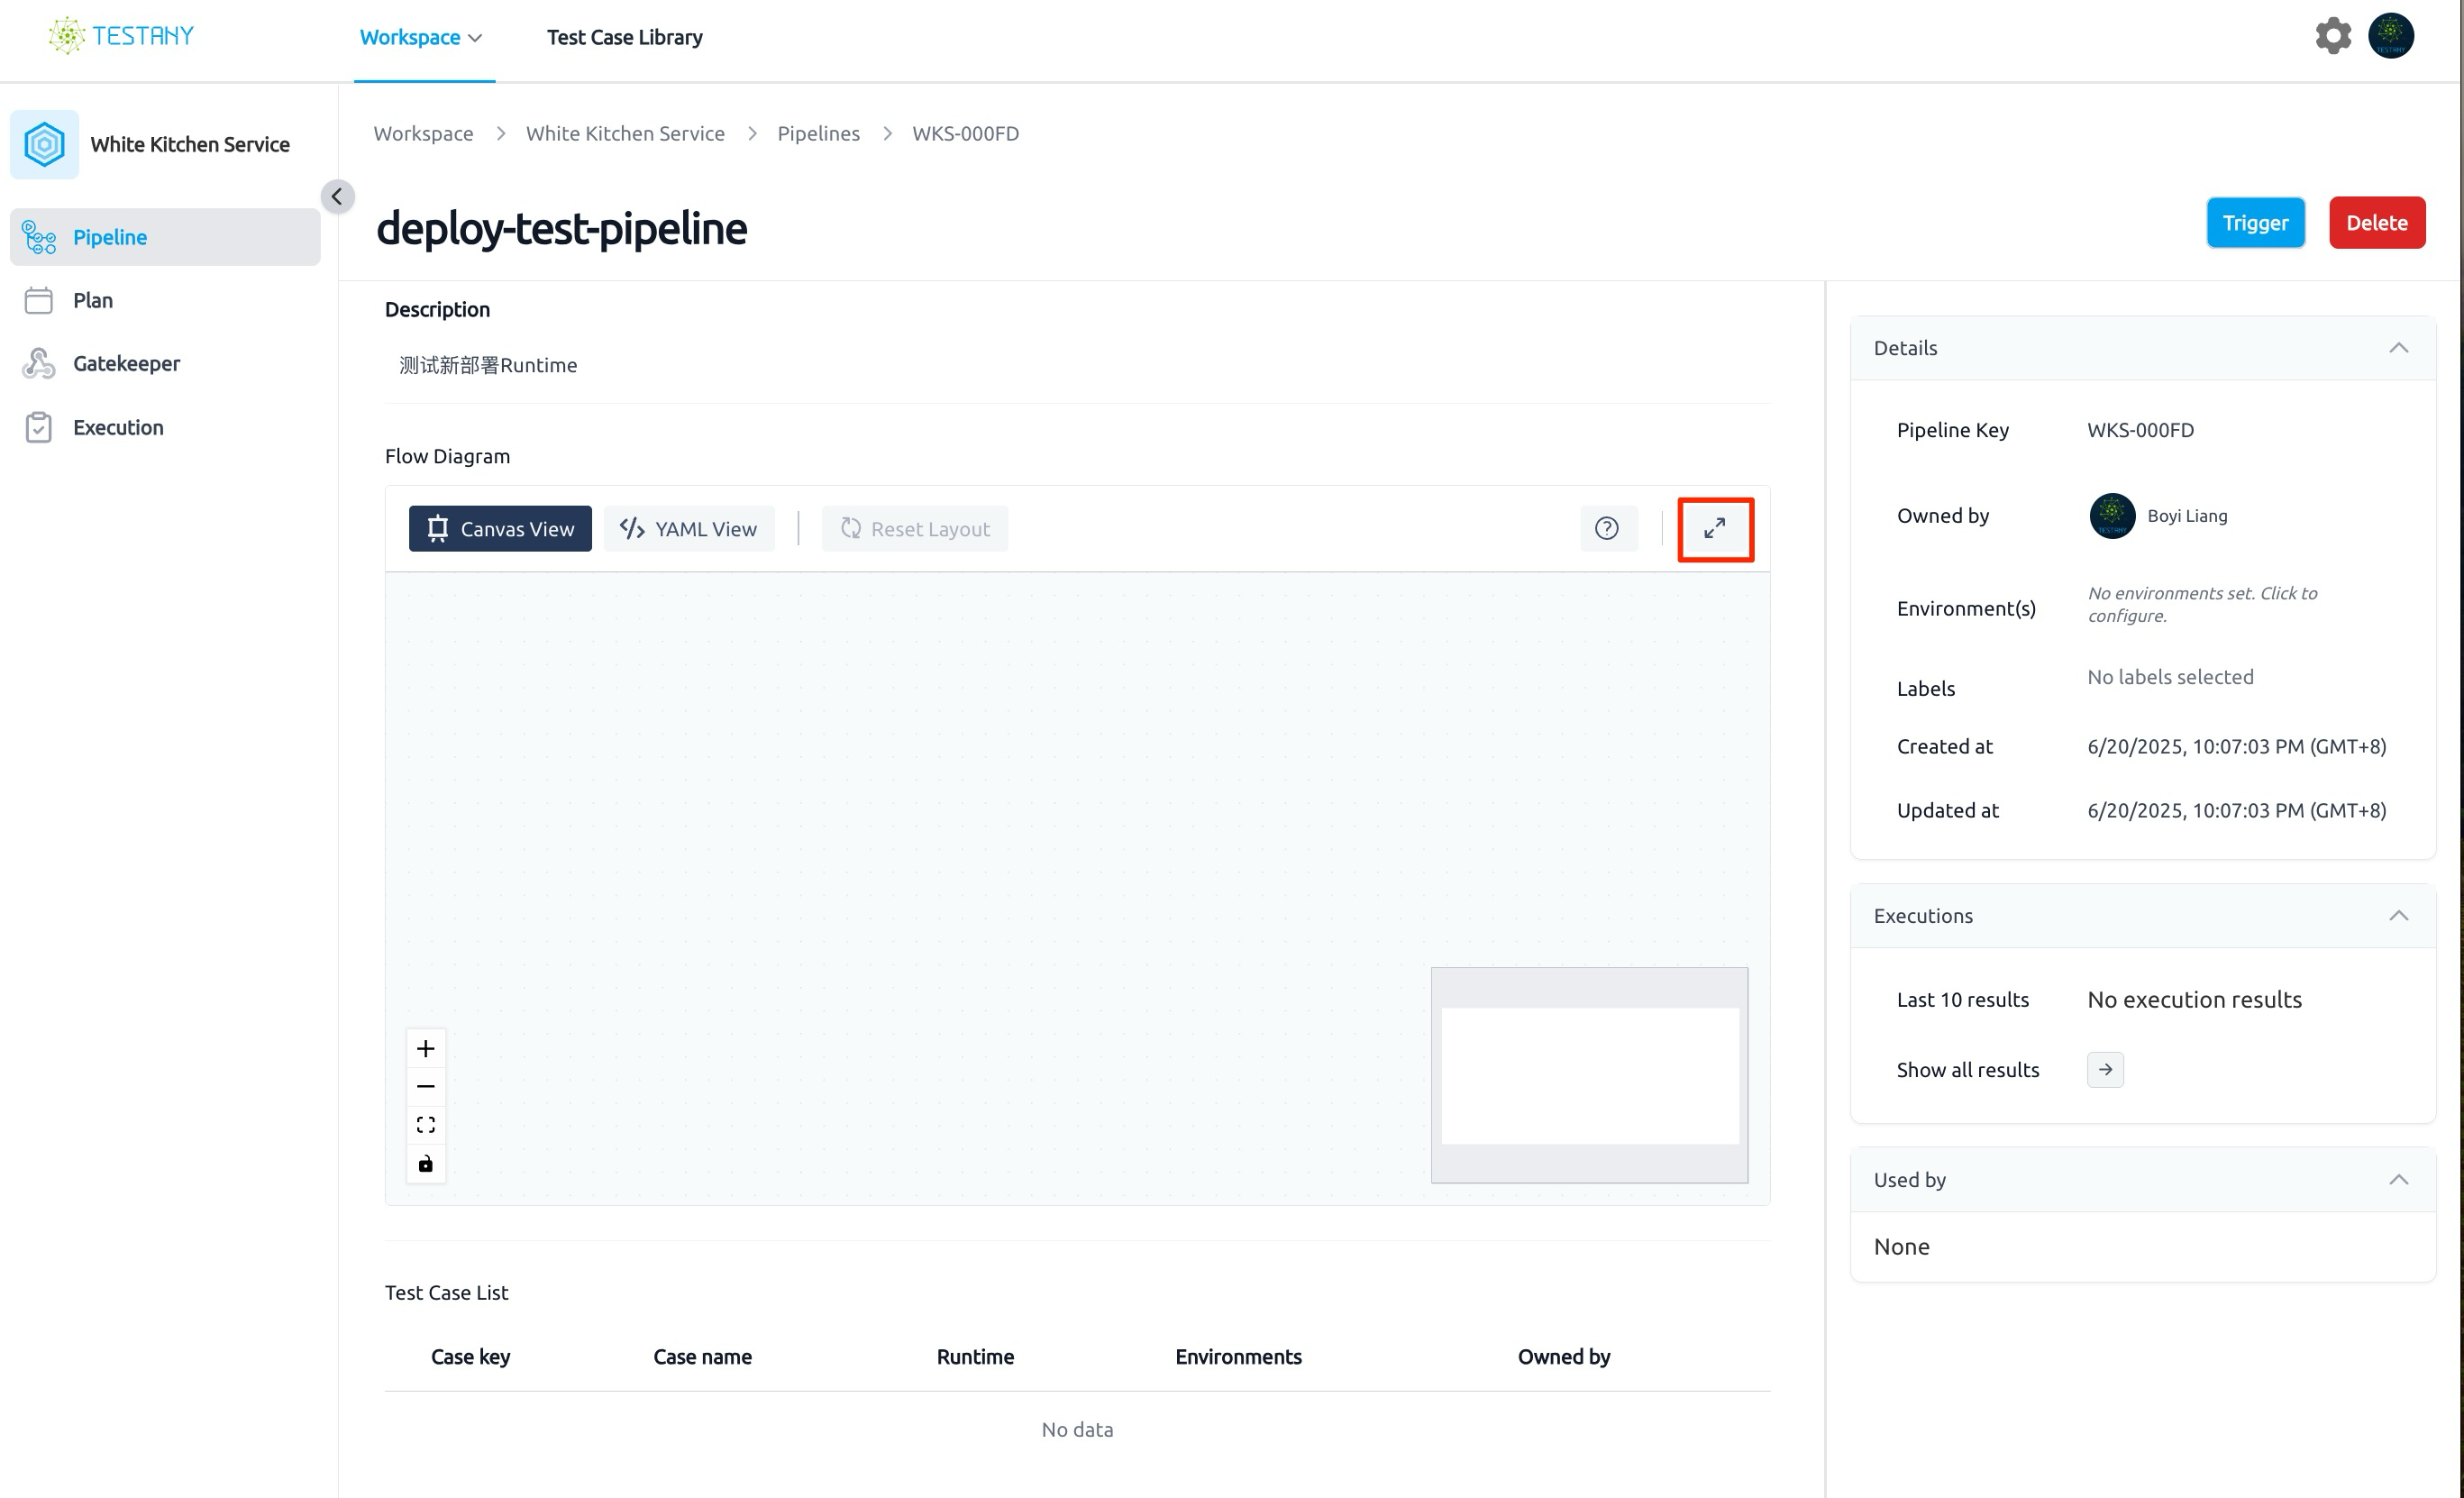Trigger the deploy-test-pipeline
2464x1498 pixels.
click(2255, 223)
